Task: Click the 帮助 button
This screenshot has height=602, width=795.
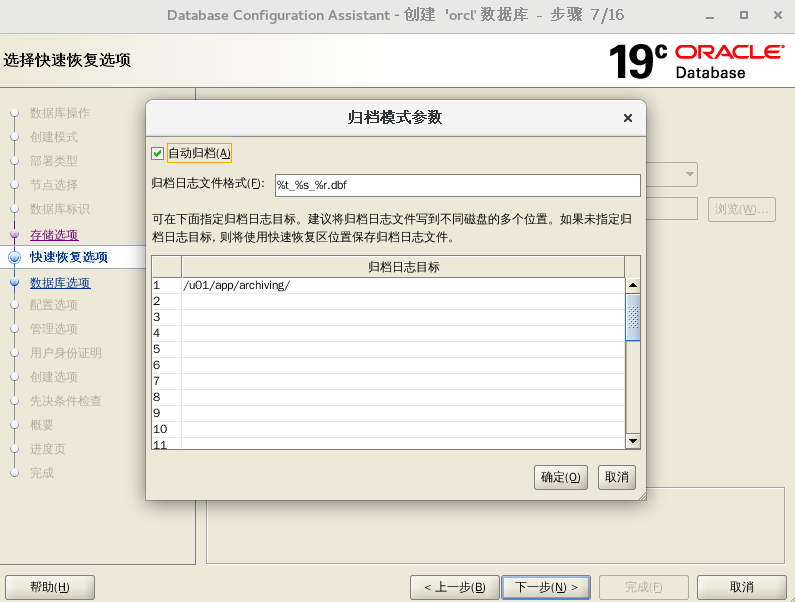Action: coord(50,587)
